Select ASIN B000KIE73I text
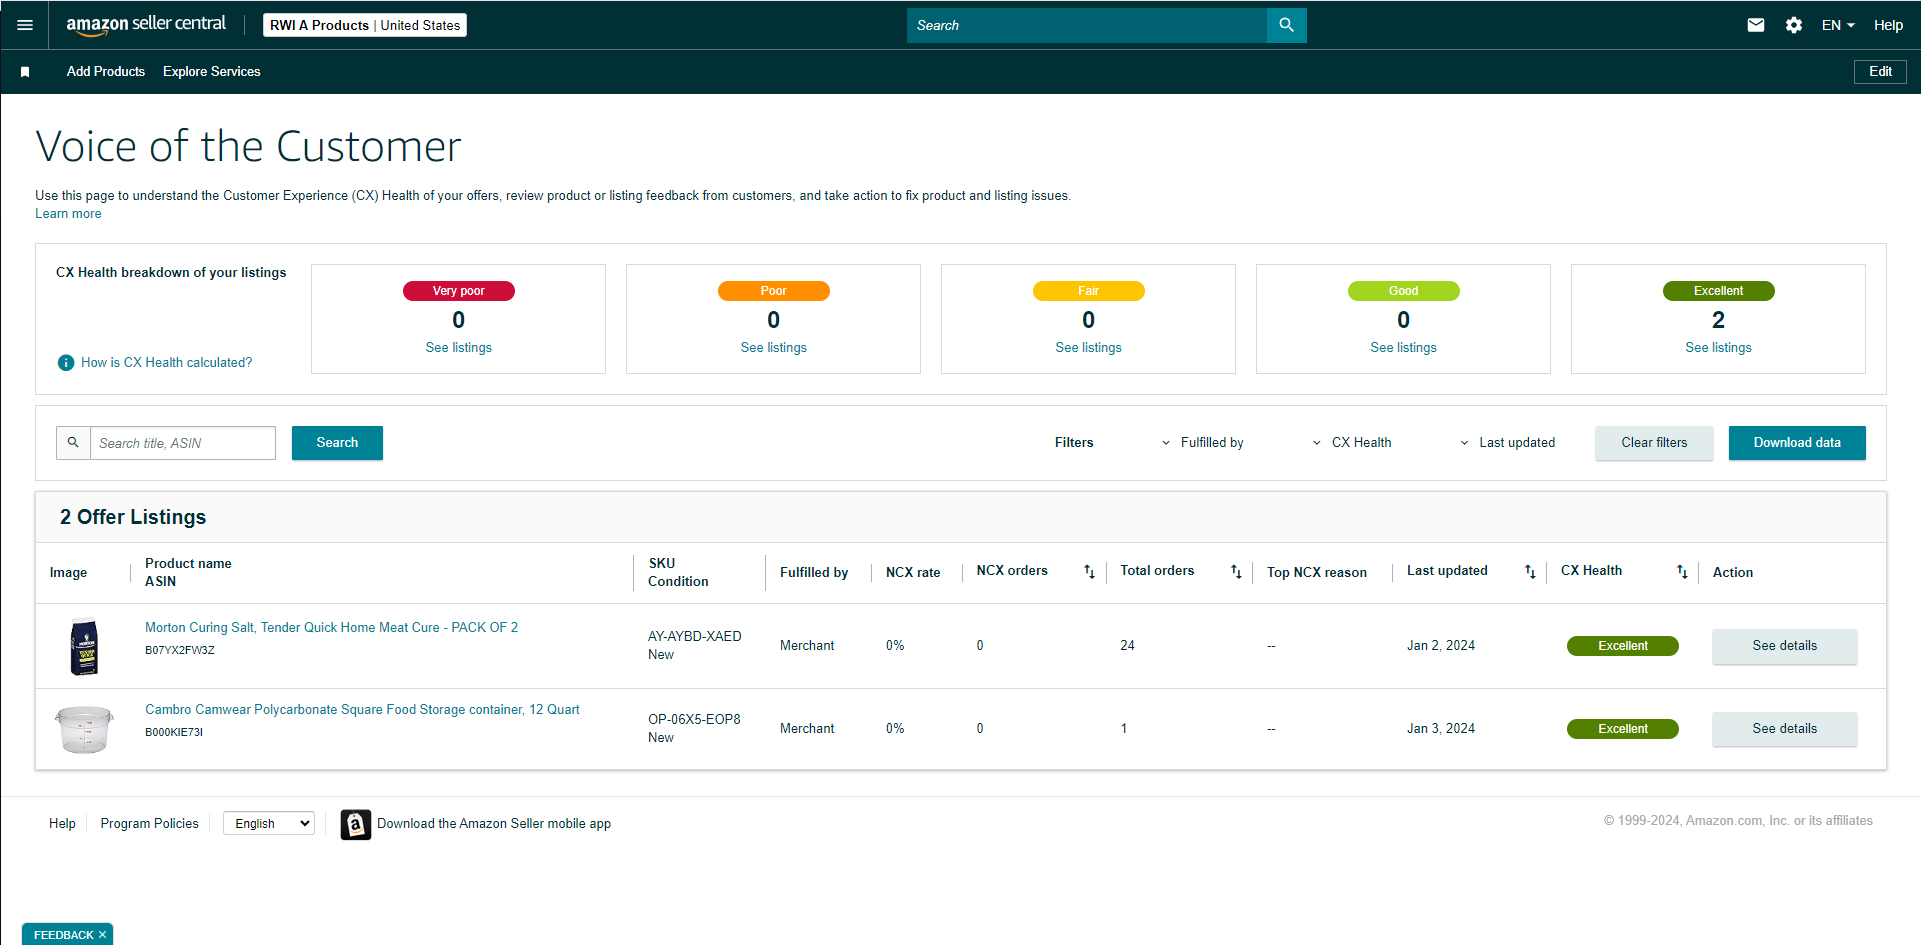The width and height of the screenshot is (1921, 945). click(174, 733)
